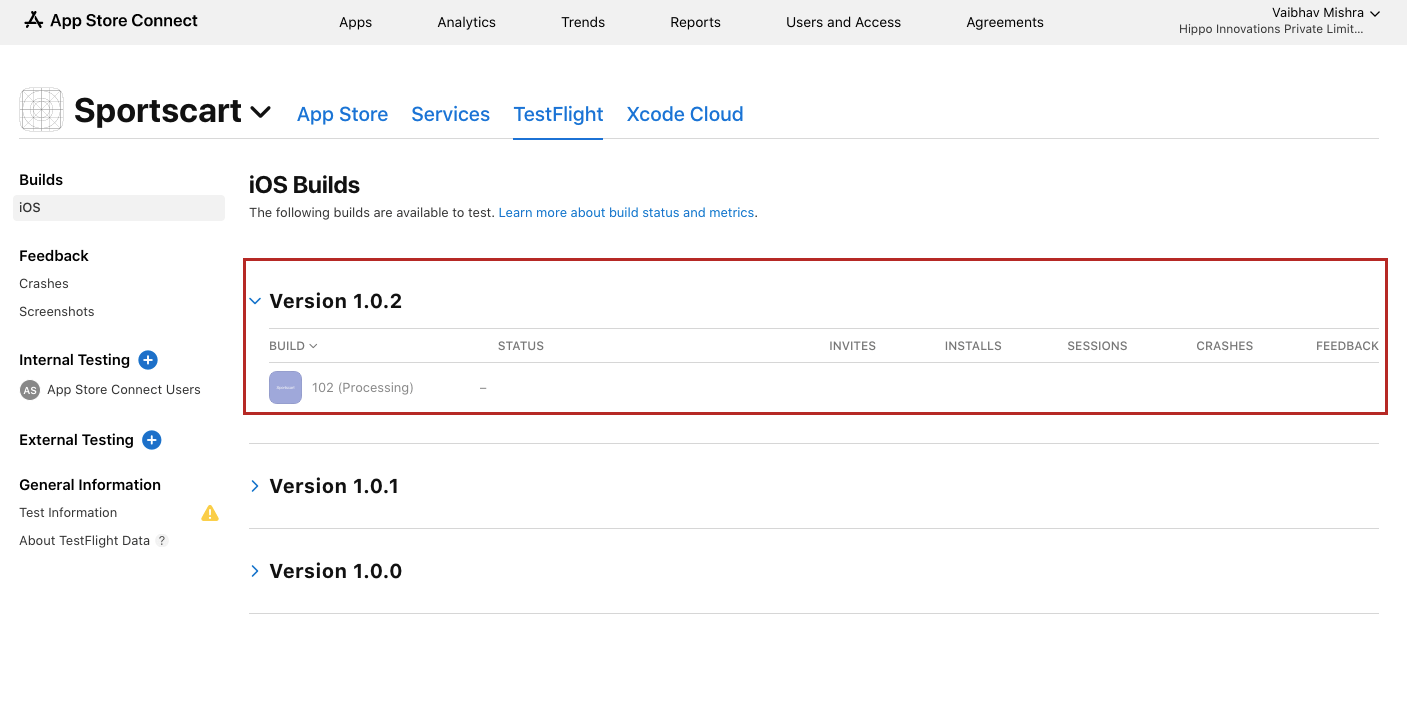The image size is (1407, 726).
Task: Click the App Store Connect logo
Action: 111,20
